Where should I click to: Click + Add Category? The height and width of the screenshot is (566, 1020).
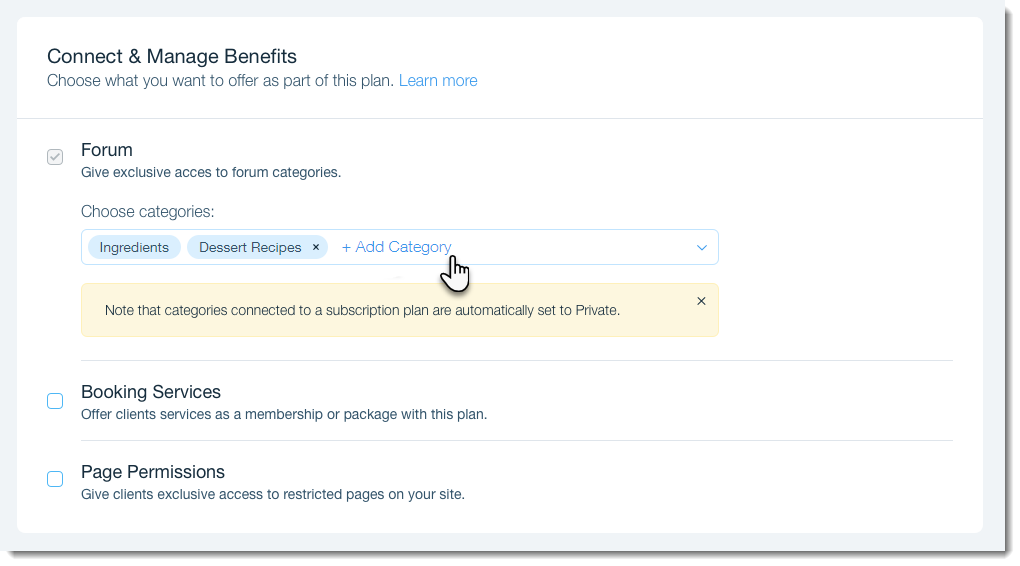396,247
